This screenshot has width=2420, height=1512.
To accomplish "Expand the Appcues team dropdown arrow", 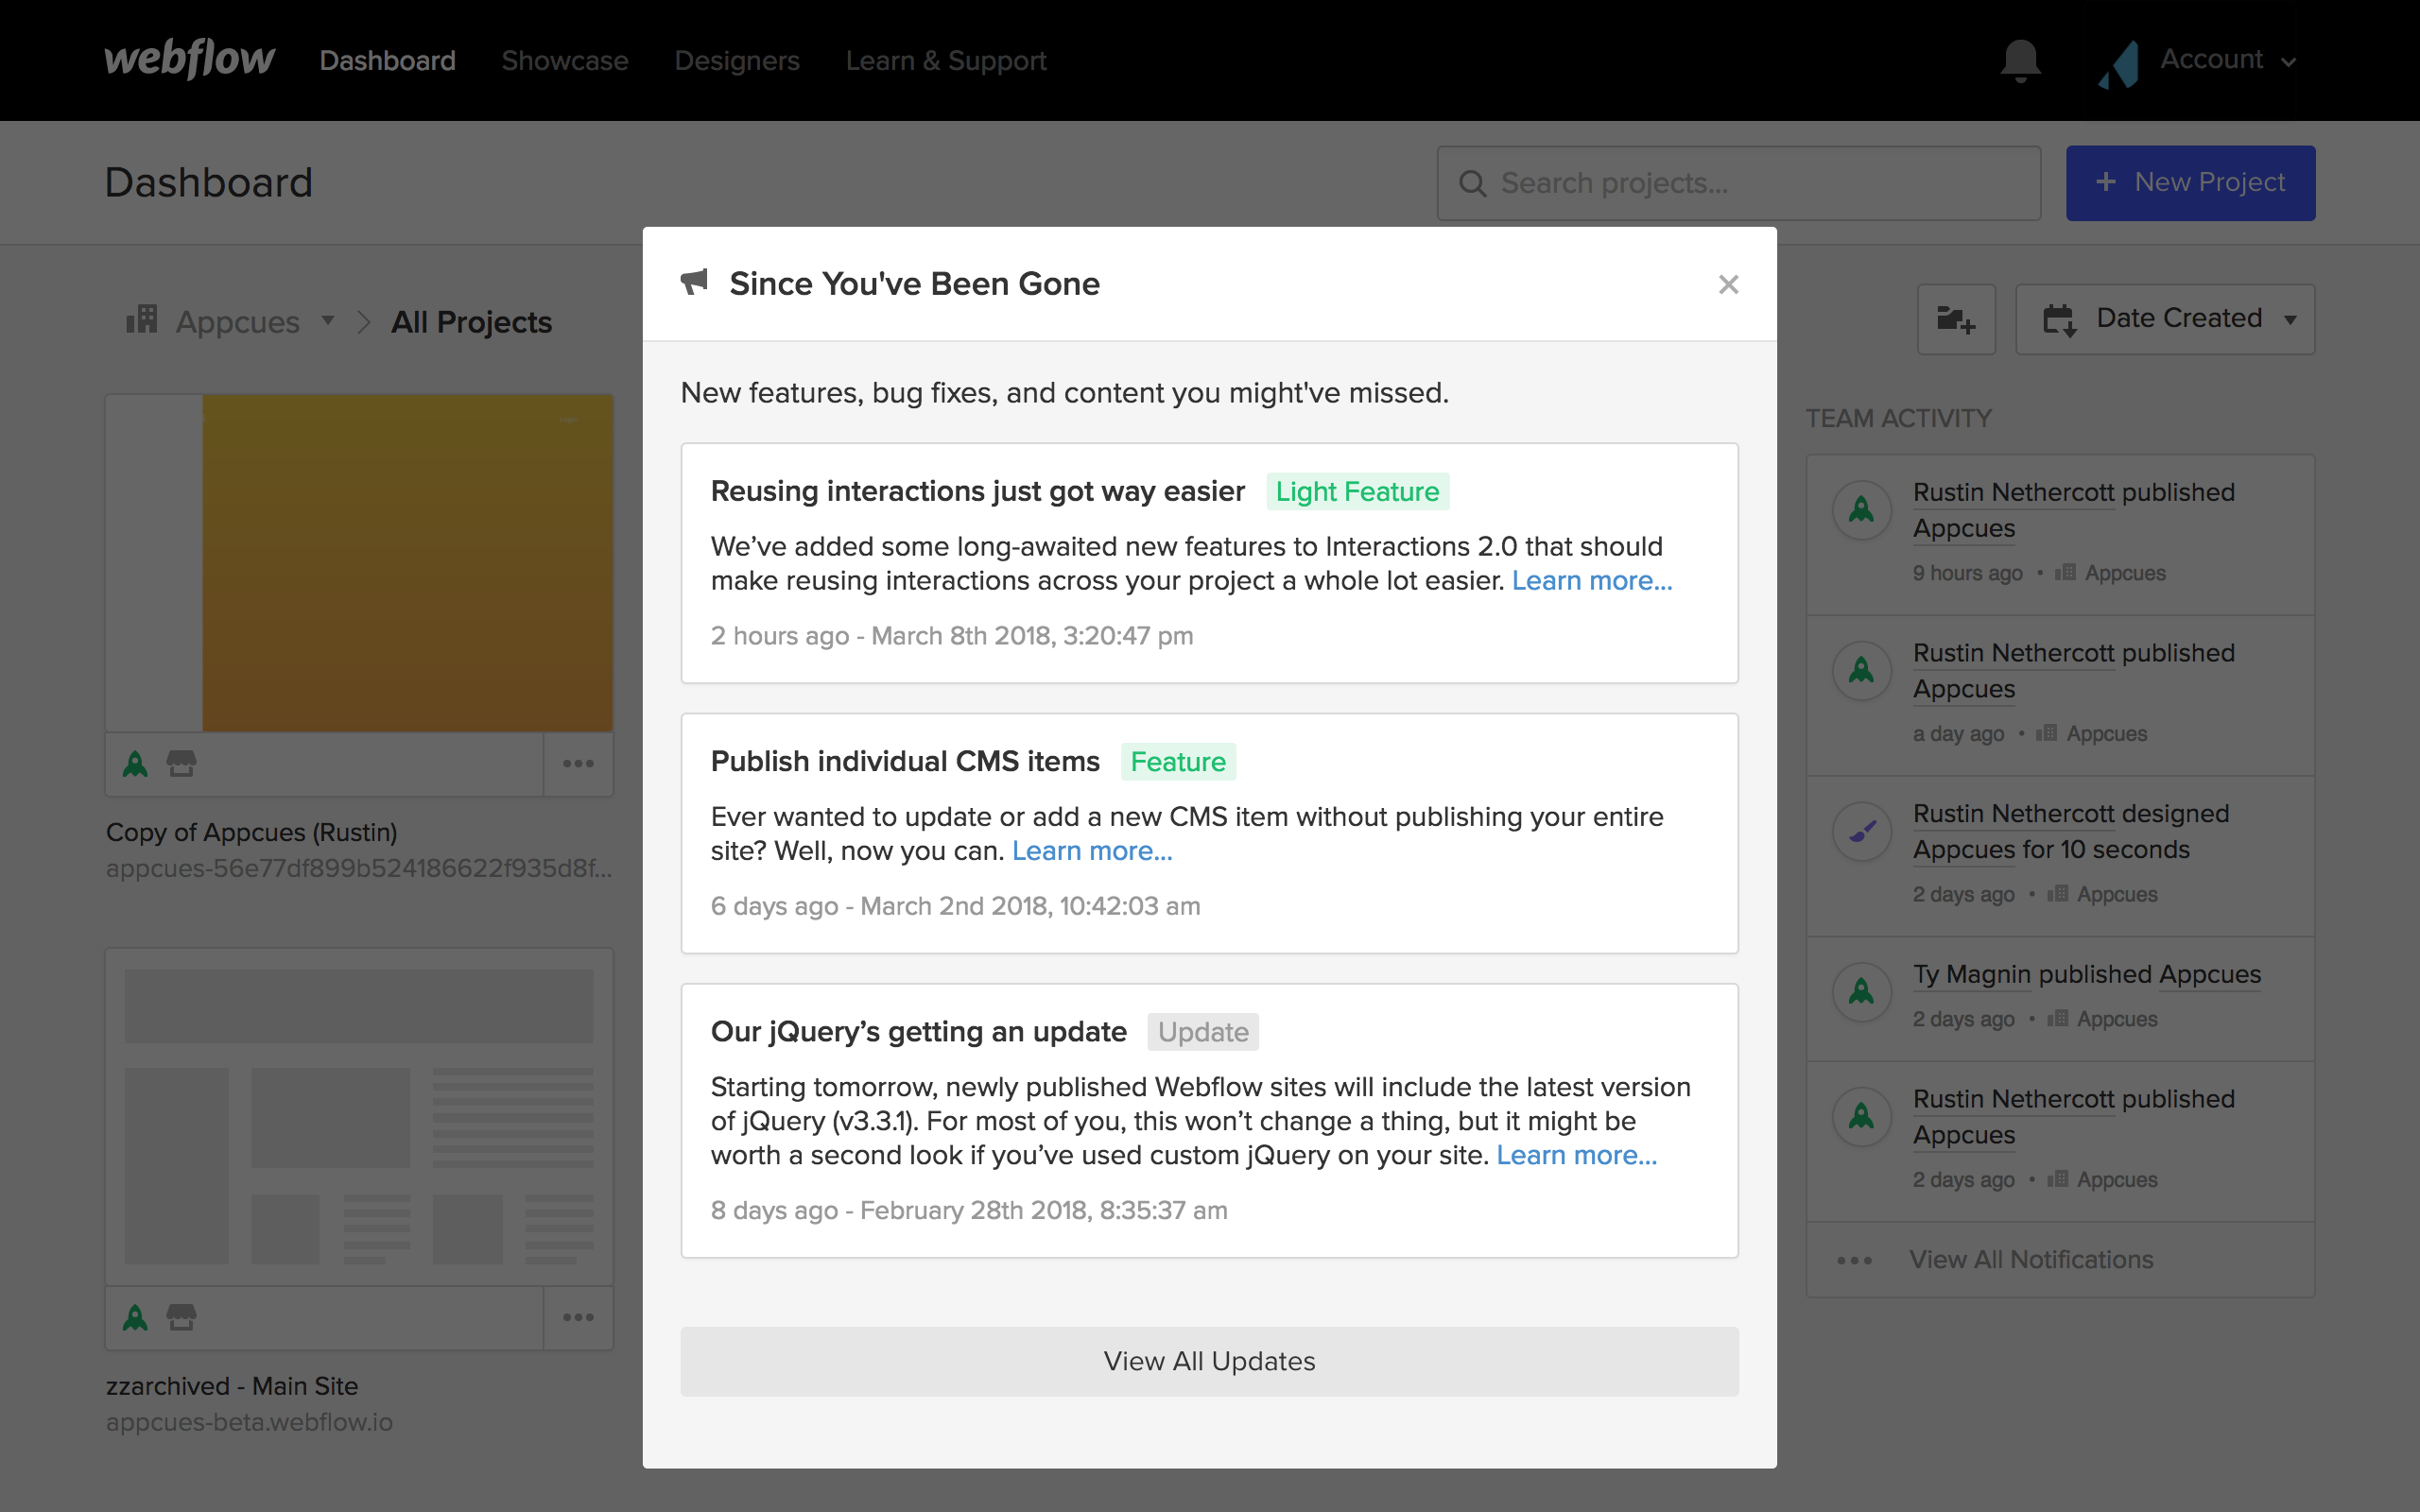I will [x=328, y=321].
